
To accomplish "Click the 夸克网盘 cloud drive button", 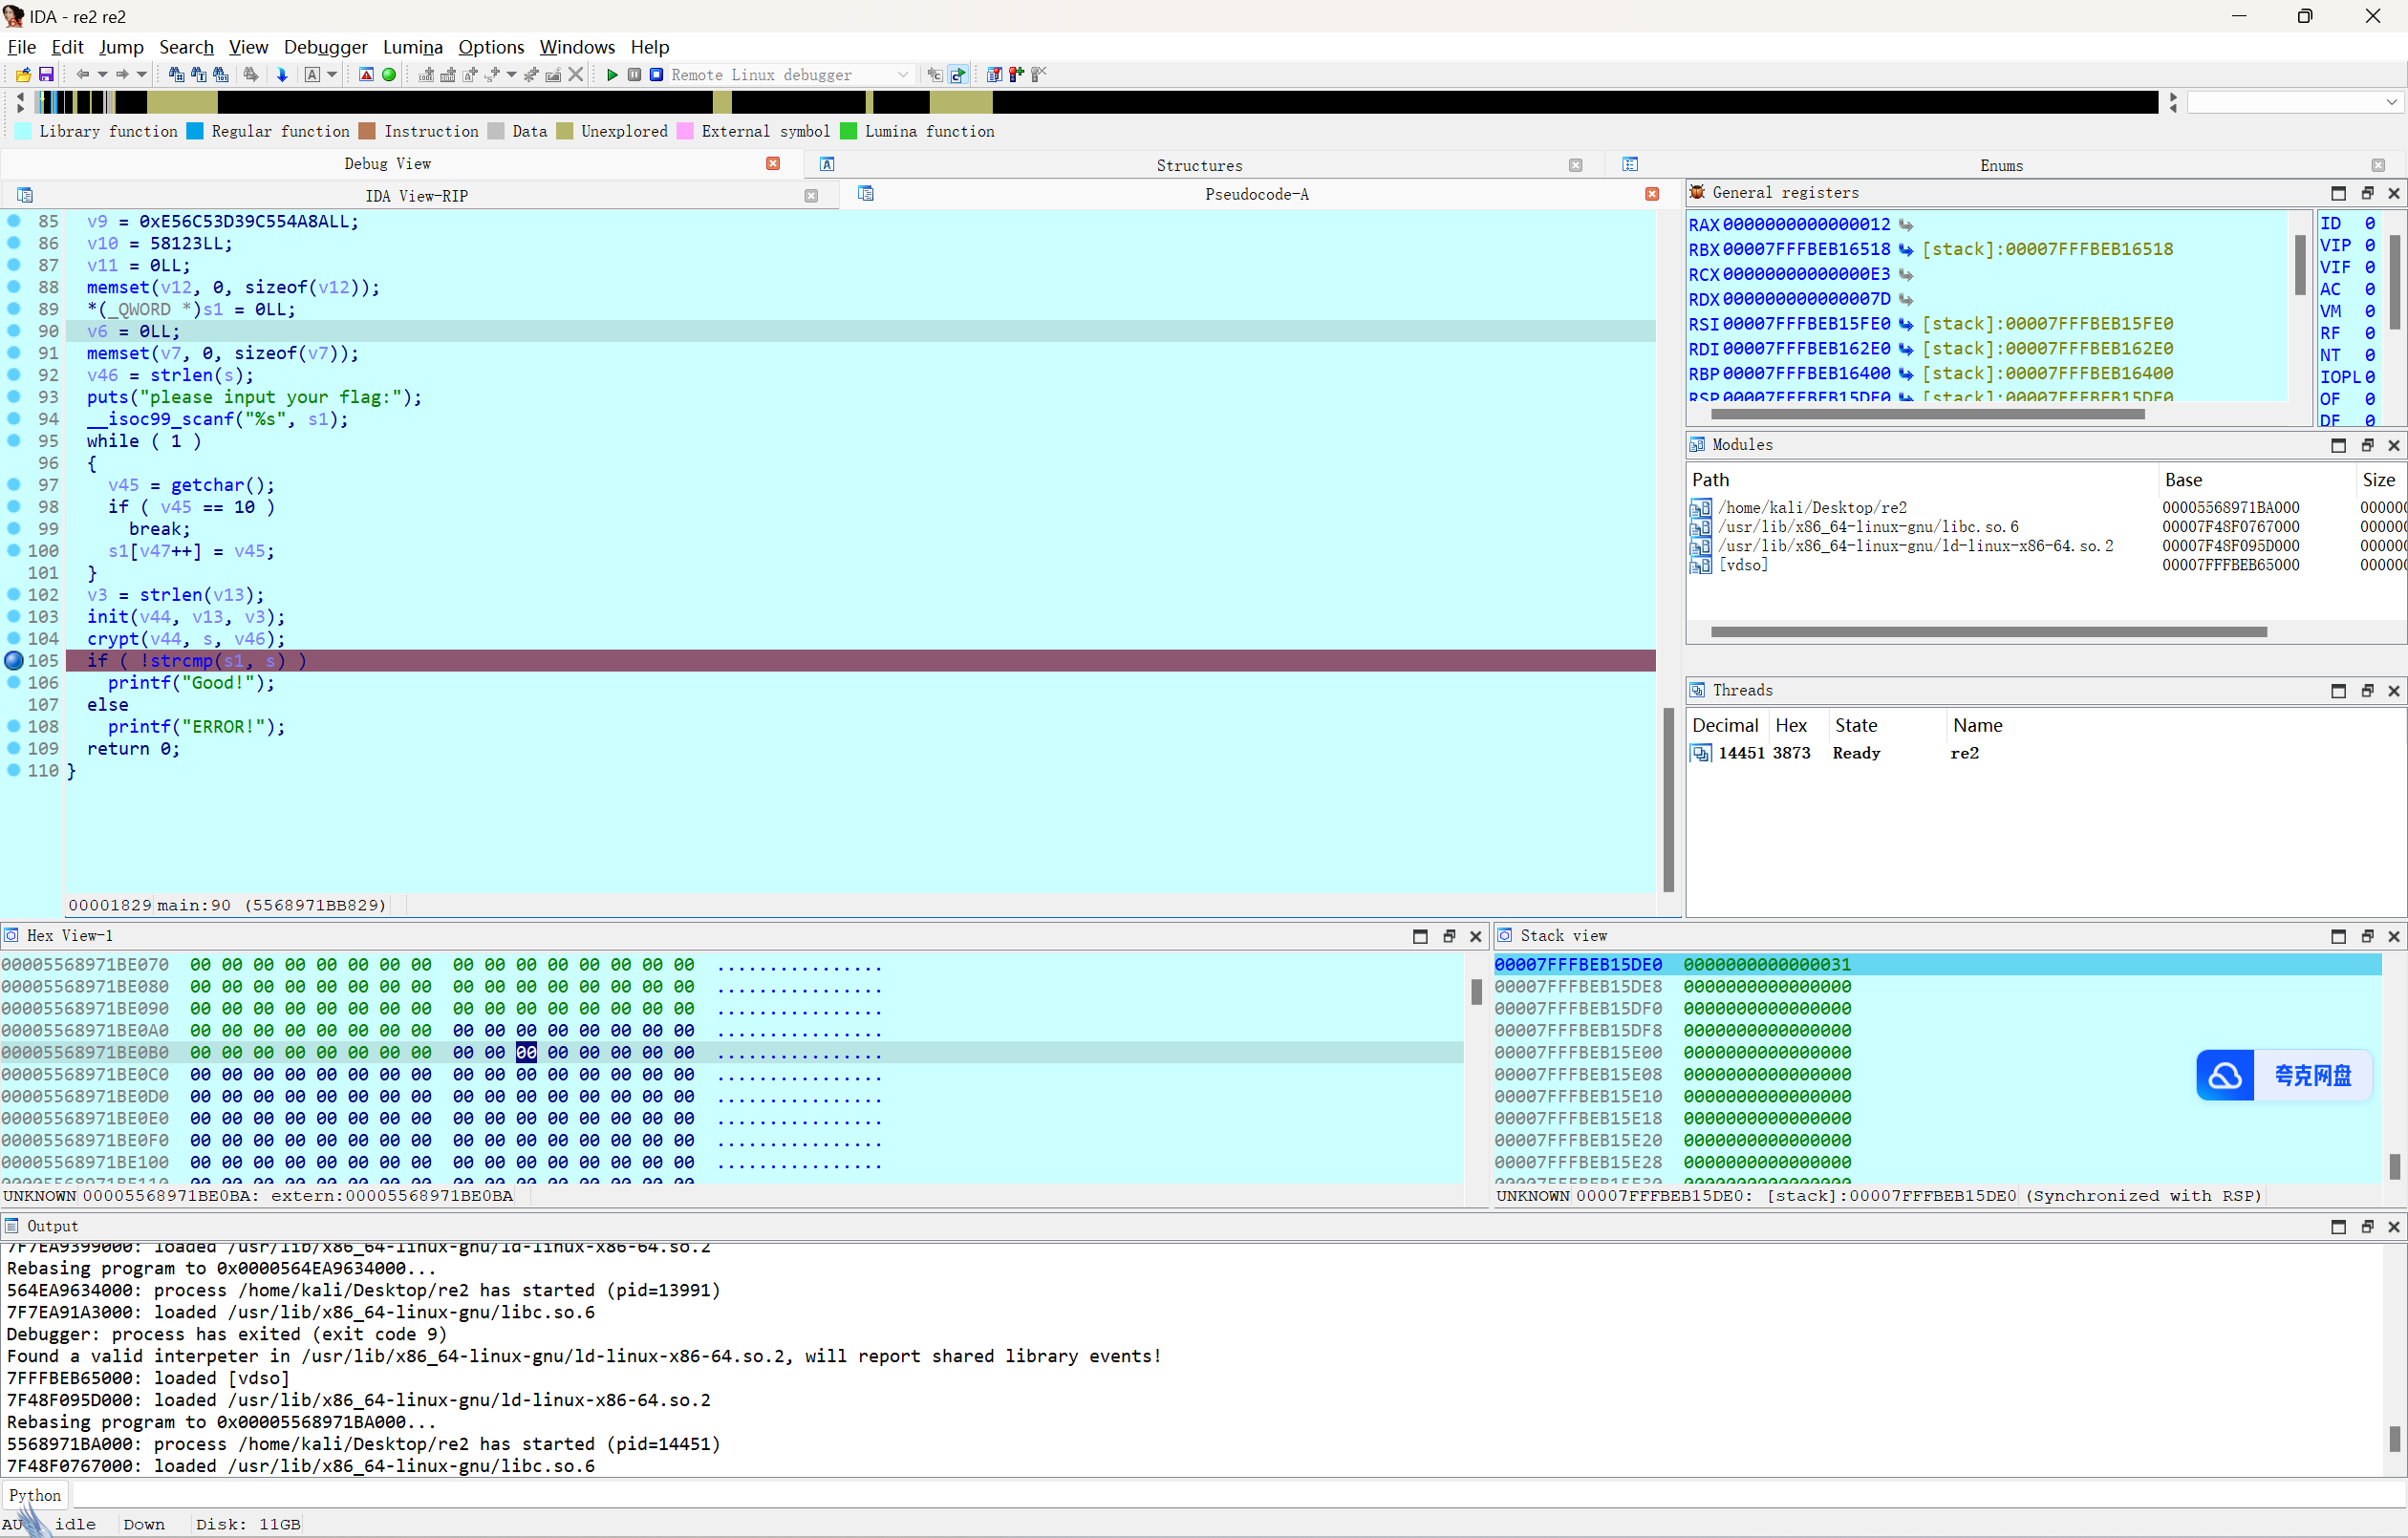I will [x=2283, y=1075].
